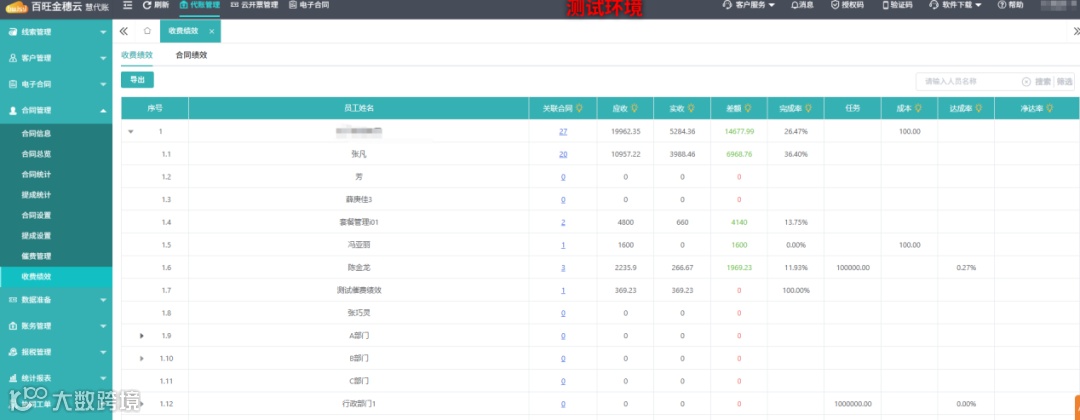Click the 搜索 search button
Screen dimensions: 1080x420
point(1043,81)
